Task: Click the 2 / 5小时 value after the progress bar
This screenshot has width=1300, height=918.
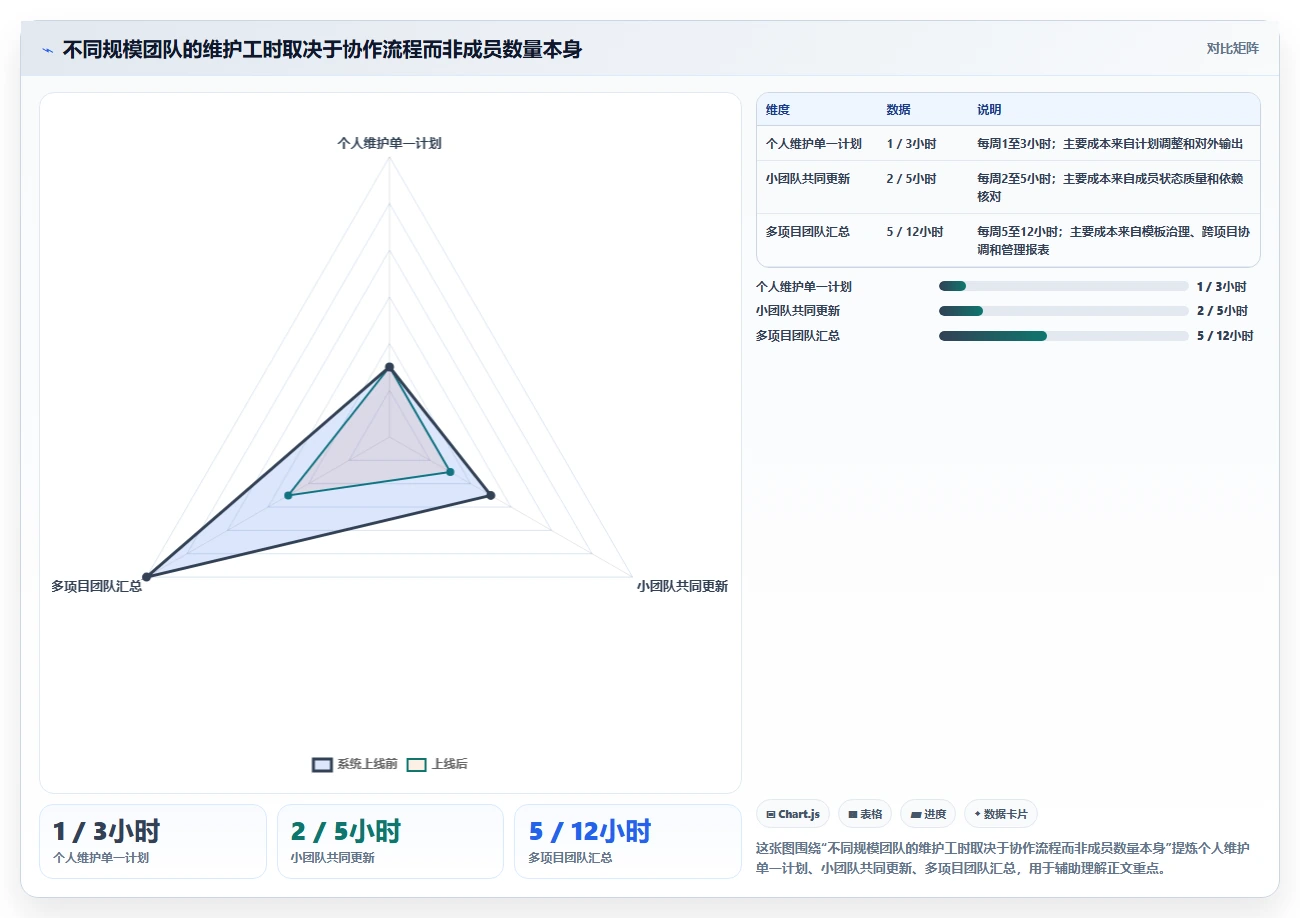Action: pyautogui.click(x=1222, y=311)
